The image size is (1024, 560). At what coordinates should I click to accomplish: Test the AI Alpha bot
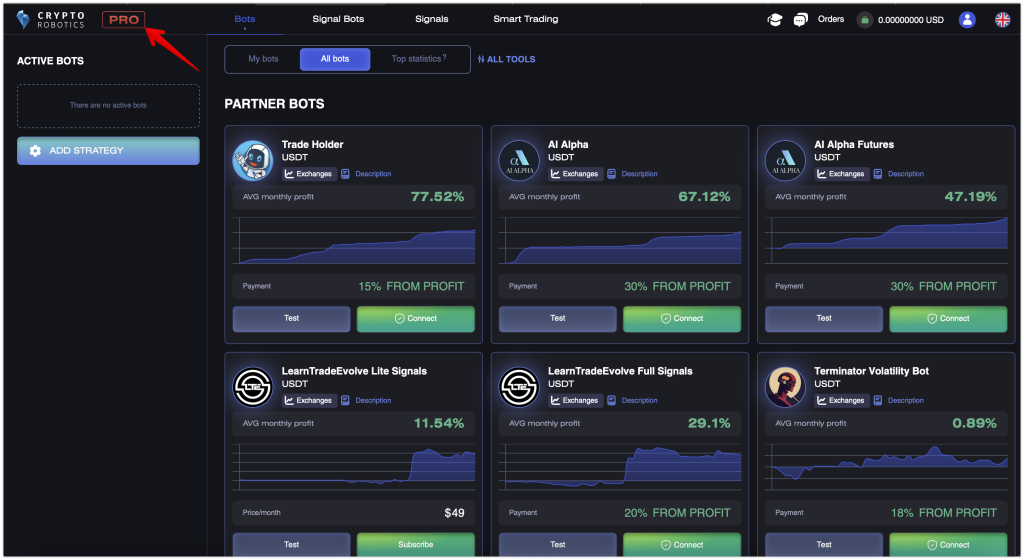(558, 319)
